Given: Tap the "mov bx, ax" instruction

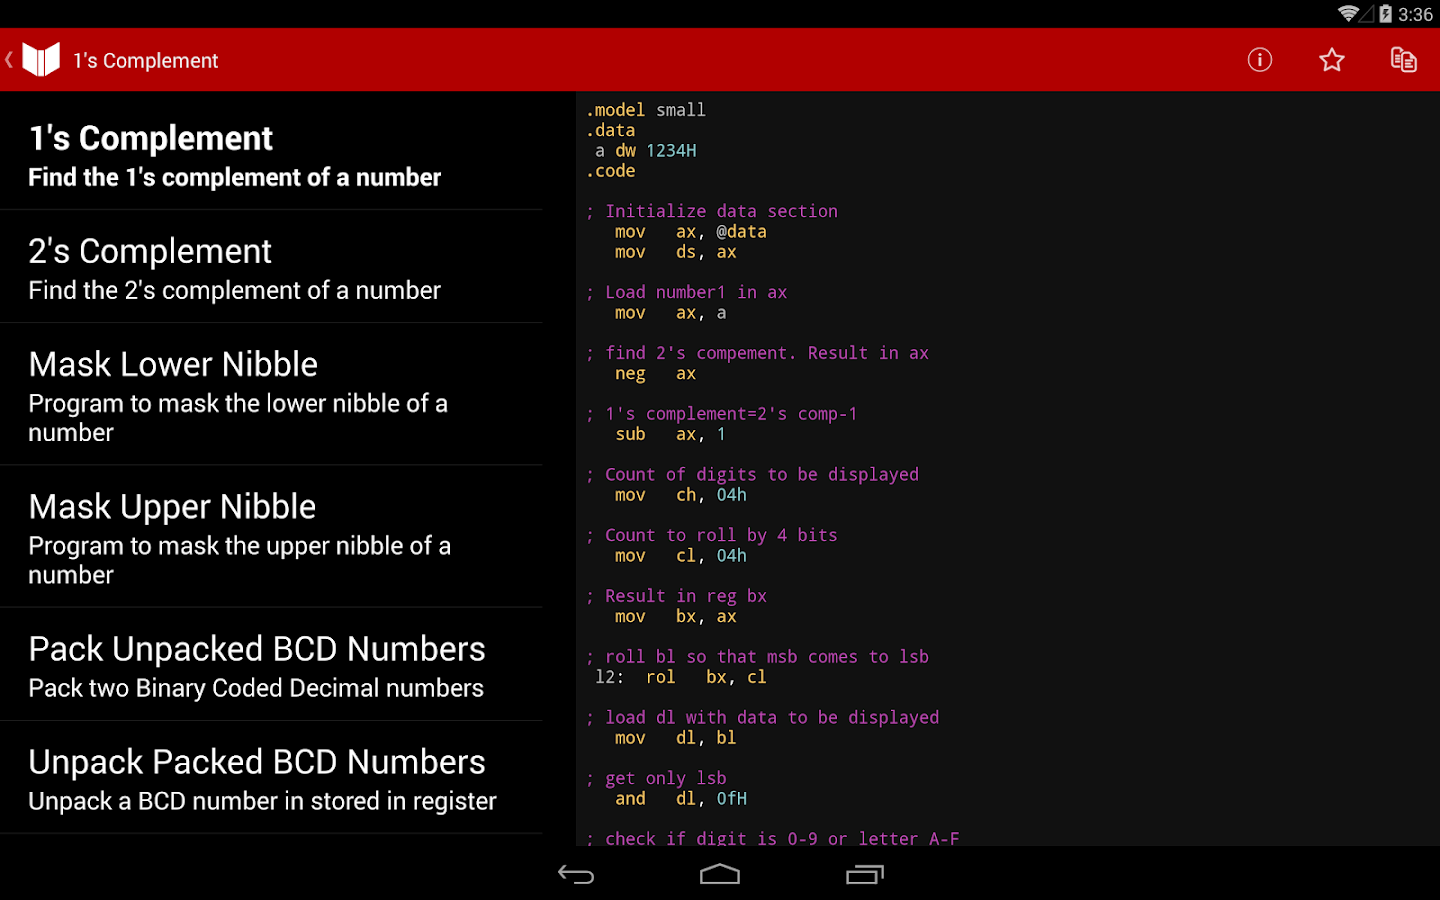Looking at the screenshot, I should tap(676, 617).
